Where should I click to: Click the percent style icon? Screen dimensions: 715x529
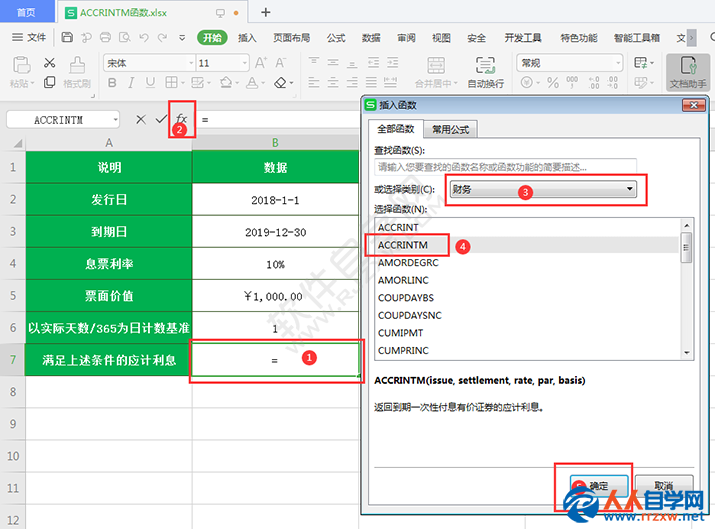553,83
